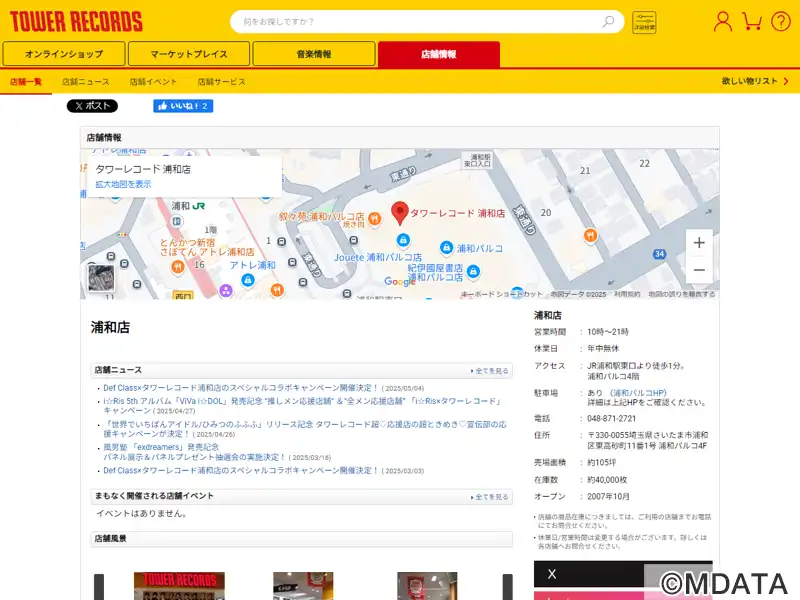Open the user account icon
The height and width of the screenshot is (600, 800).
click(x=722, y=21)
